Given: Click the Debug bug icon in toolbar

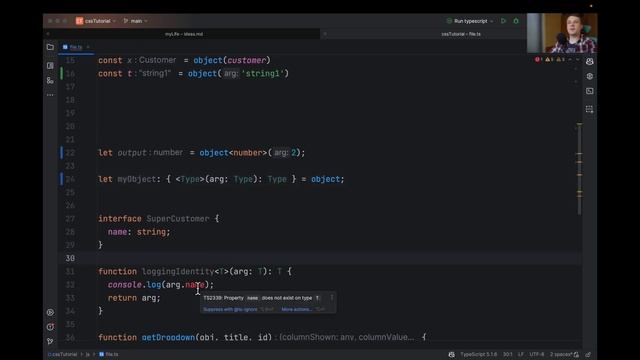Looking at the screenshot, I should tap(516, 21).
